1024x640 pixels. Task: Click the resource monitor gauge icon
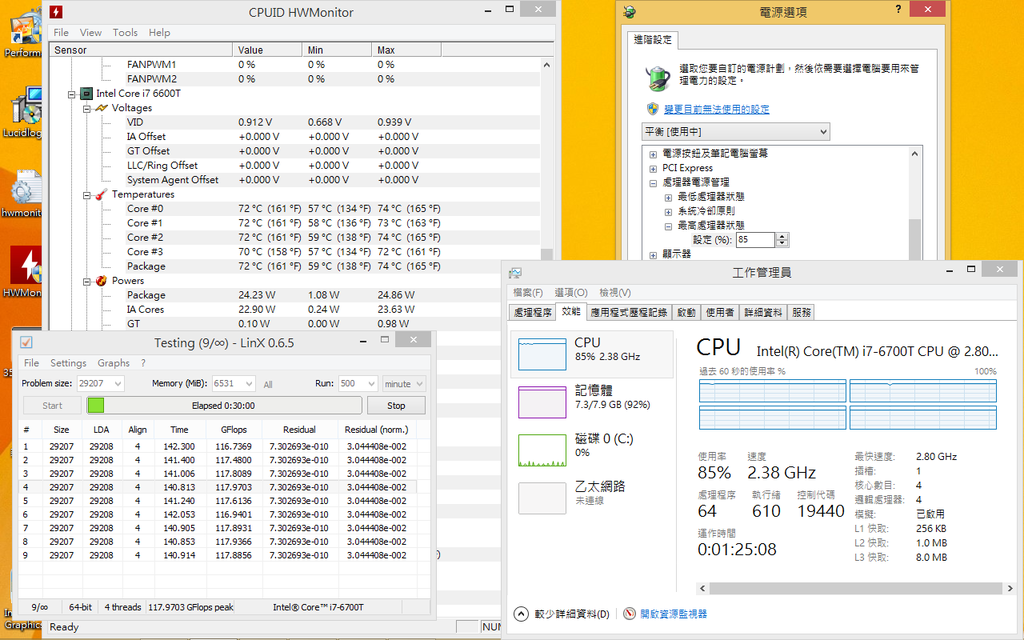pyautogui.click(x=630, y=613)
